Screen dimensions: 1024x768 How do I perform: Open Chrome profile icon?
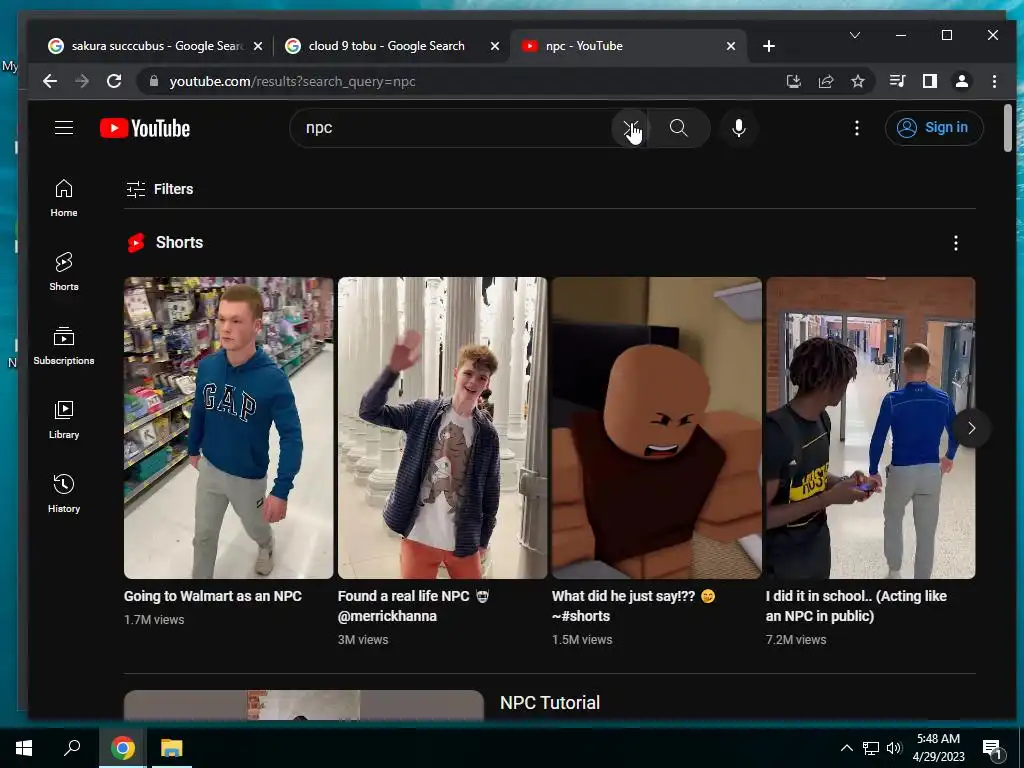click(962, 82)
